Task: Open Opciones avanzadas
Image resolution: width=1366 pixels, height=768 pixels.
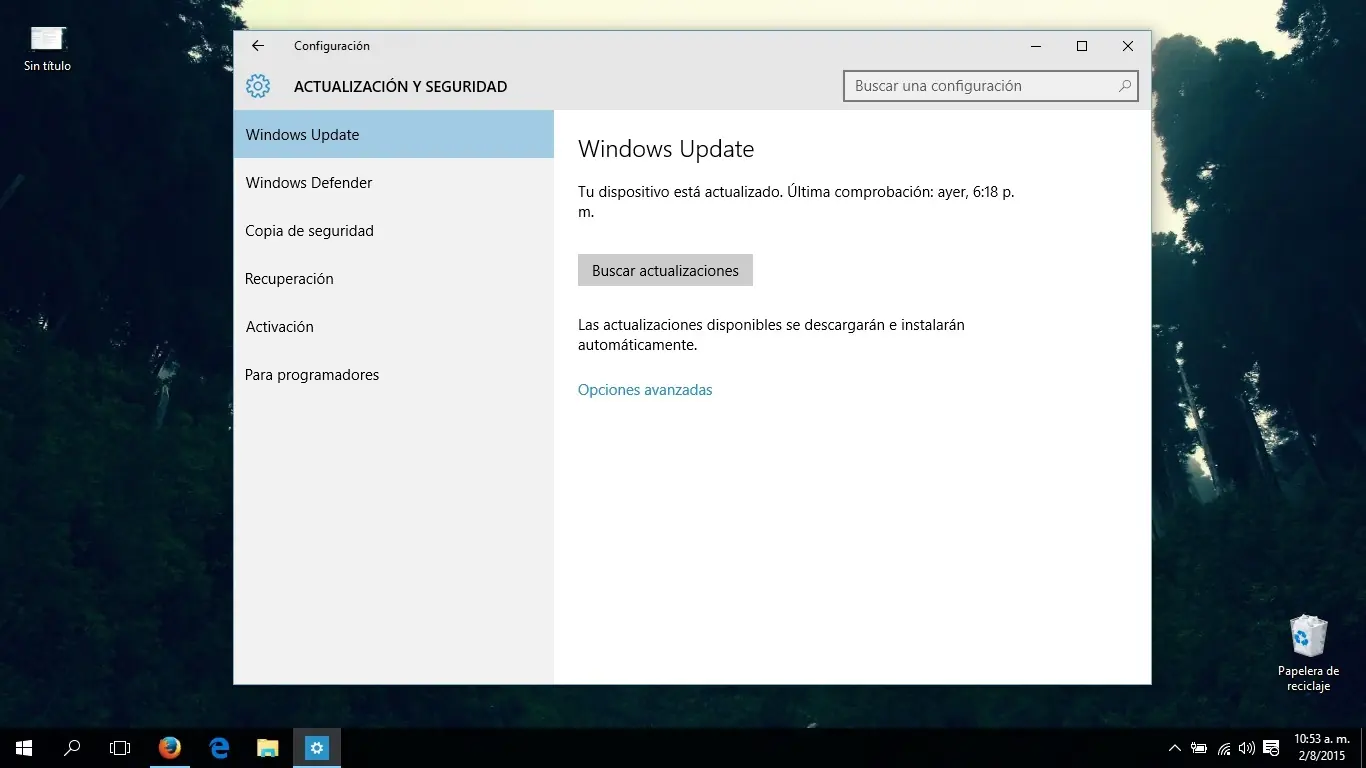Action: pyautogui.click(x=645, y=390)
